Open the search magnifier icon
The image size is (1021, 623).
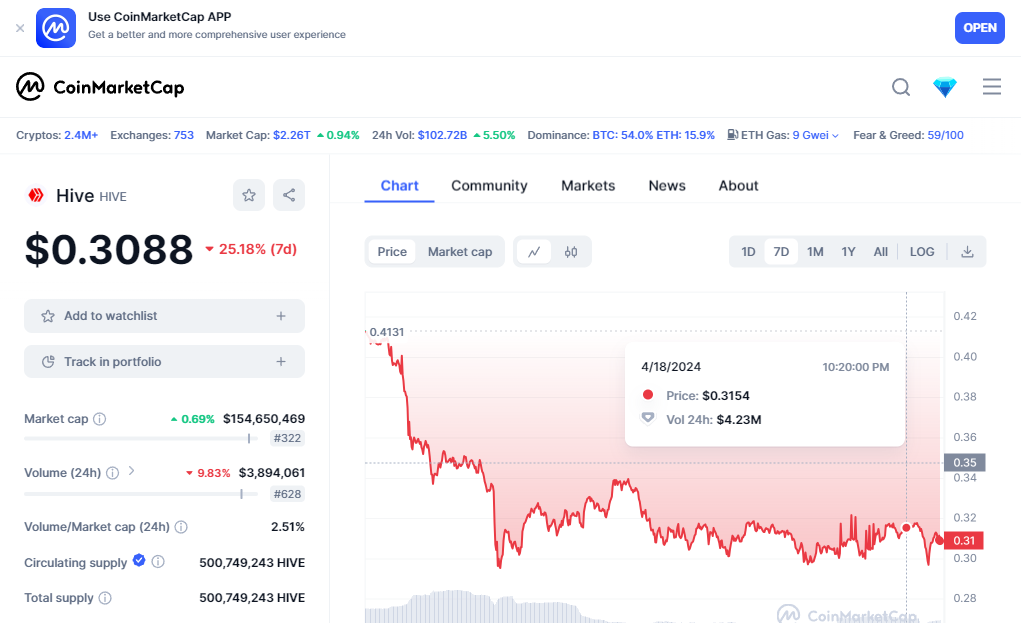point(901,87)
